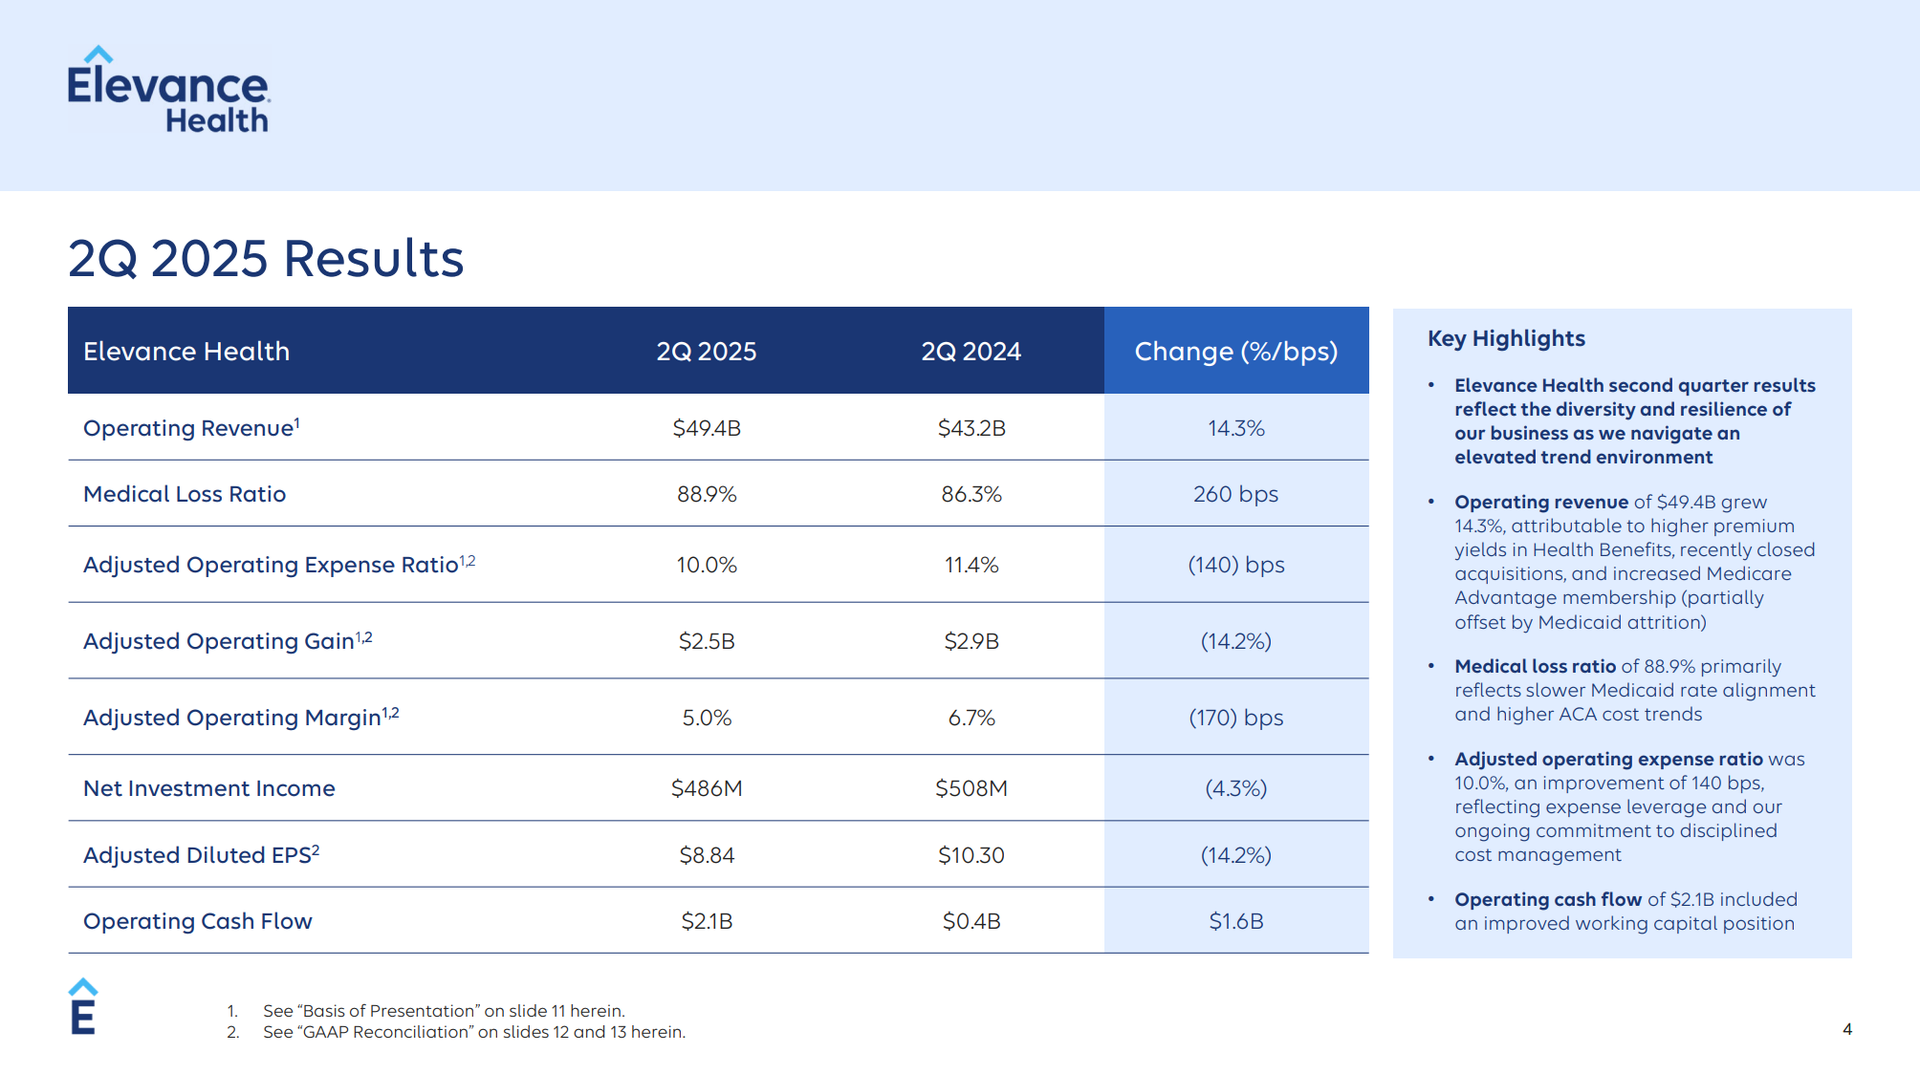Click footnote 1 'Basis of Presentation' text

444,1011
